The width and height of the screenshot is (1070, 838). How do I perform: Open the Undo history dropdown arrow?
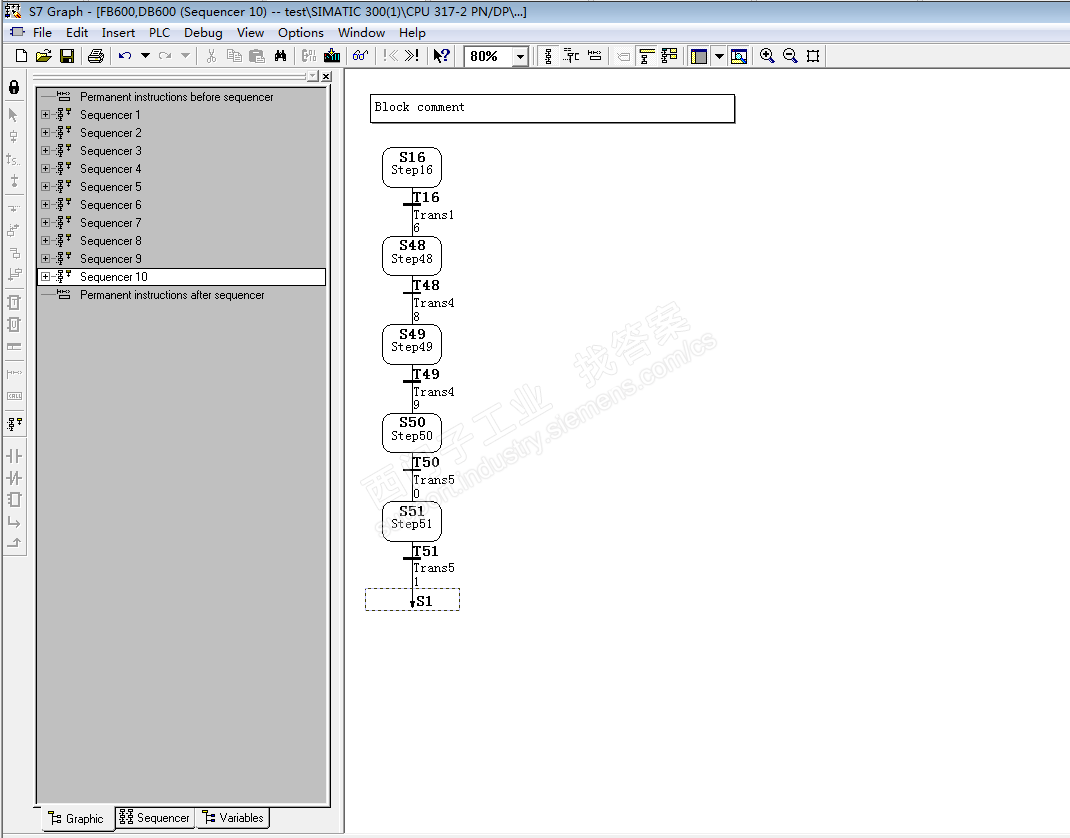coord(145,56)
